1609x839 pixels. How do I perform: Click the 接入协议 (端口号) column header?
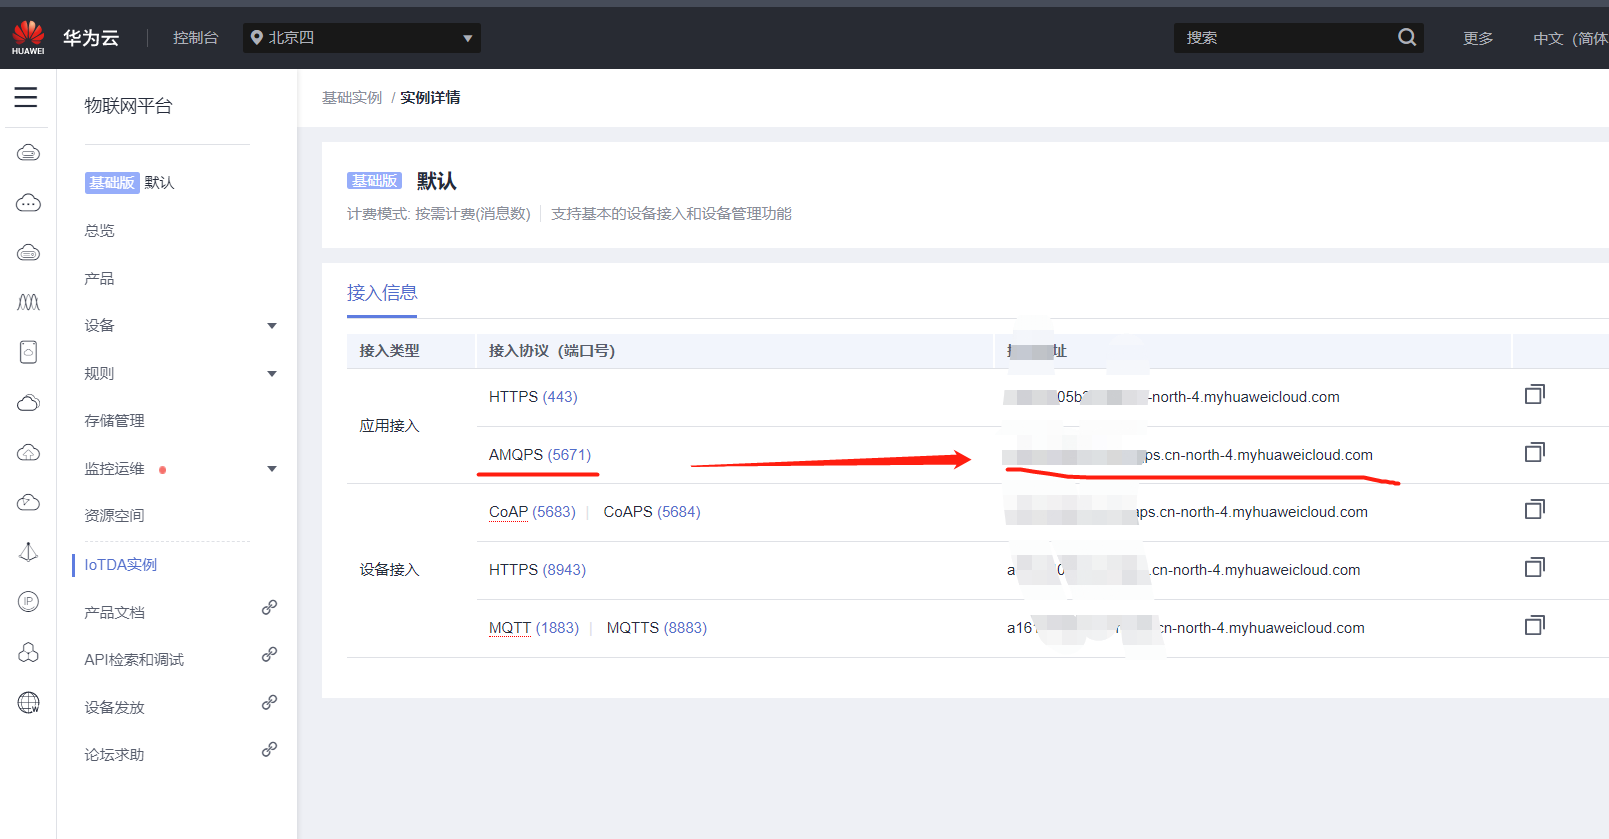coord(552,351)
